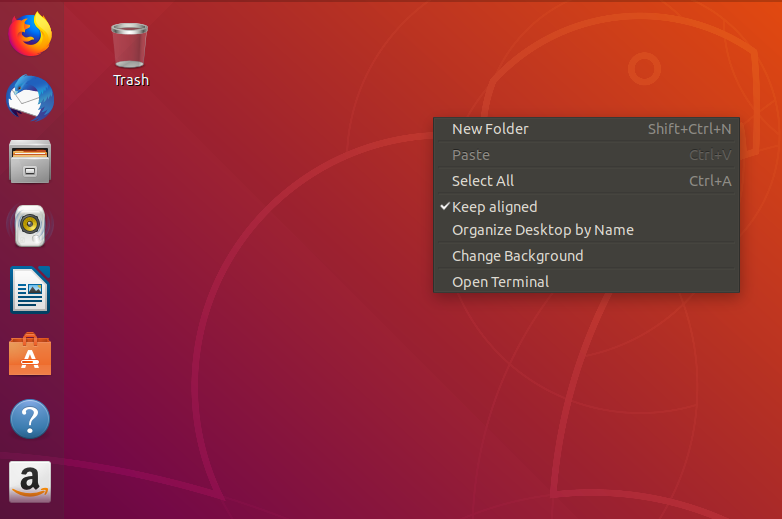782x519 pixels.
Task: Launch Firefox from the dock
Action: click(30, 34)
